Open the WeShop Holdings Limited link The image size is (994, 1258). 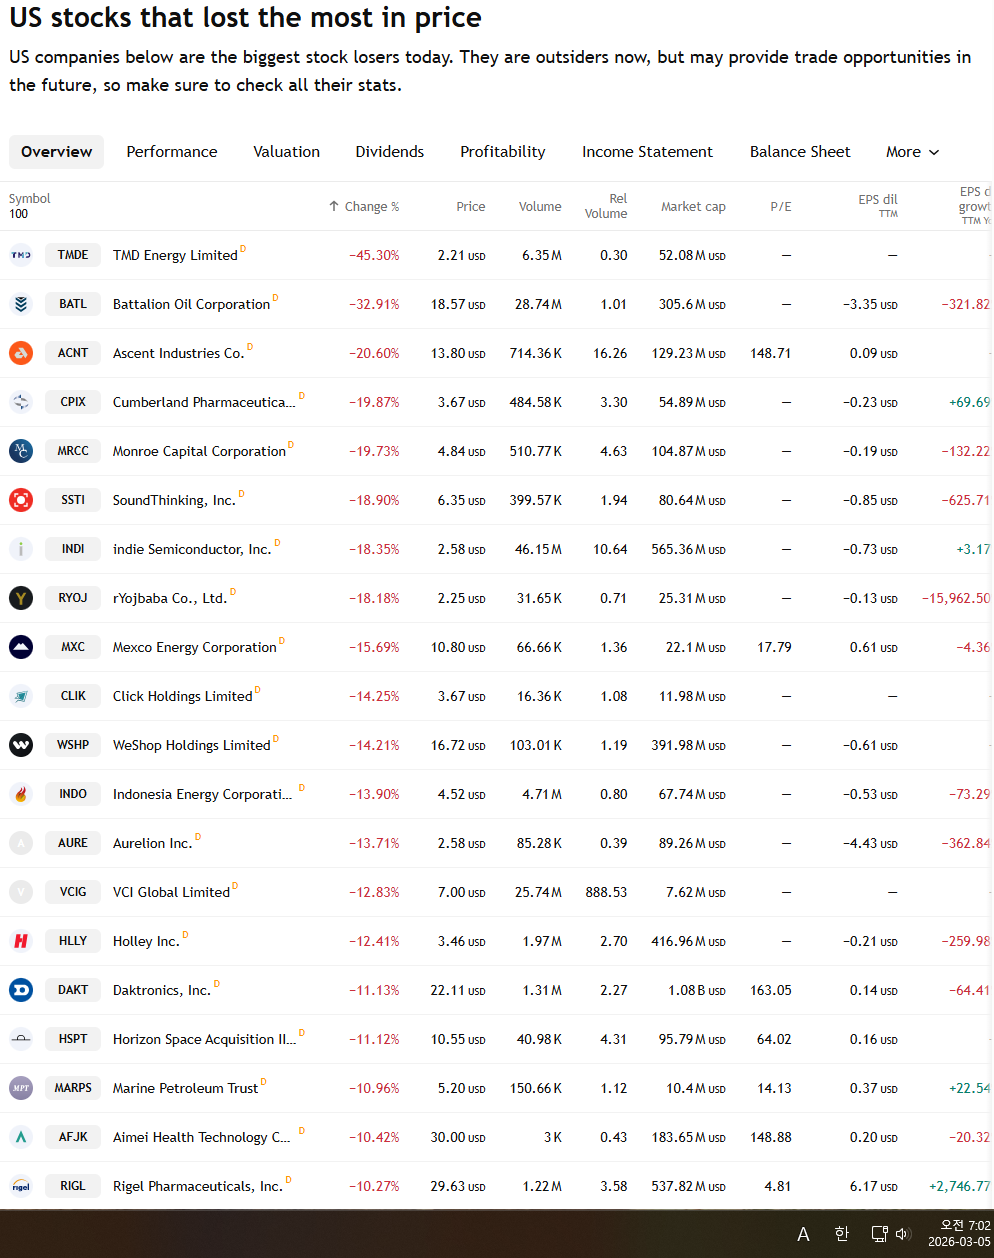pos(192,745)
